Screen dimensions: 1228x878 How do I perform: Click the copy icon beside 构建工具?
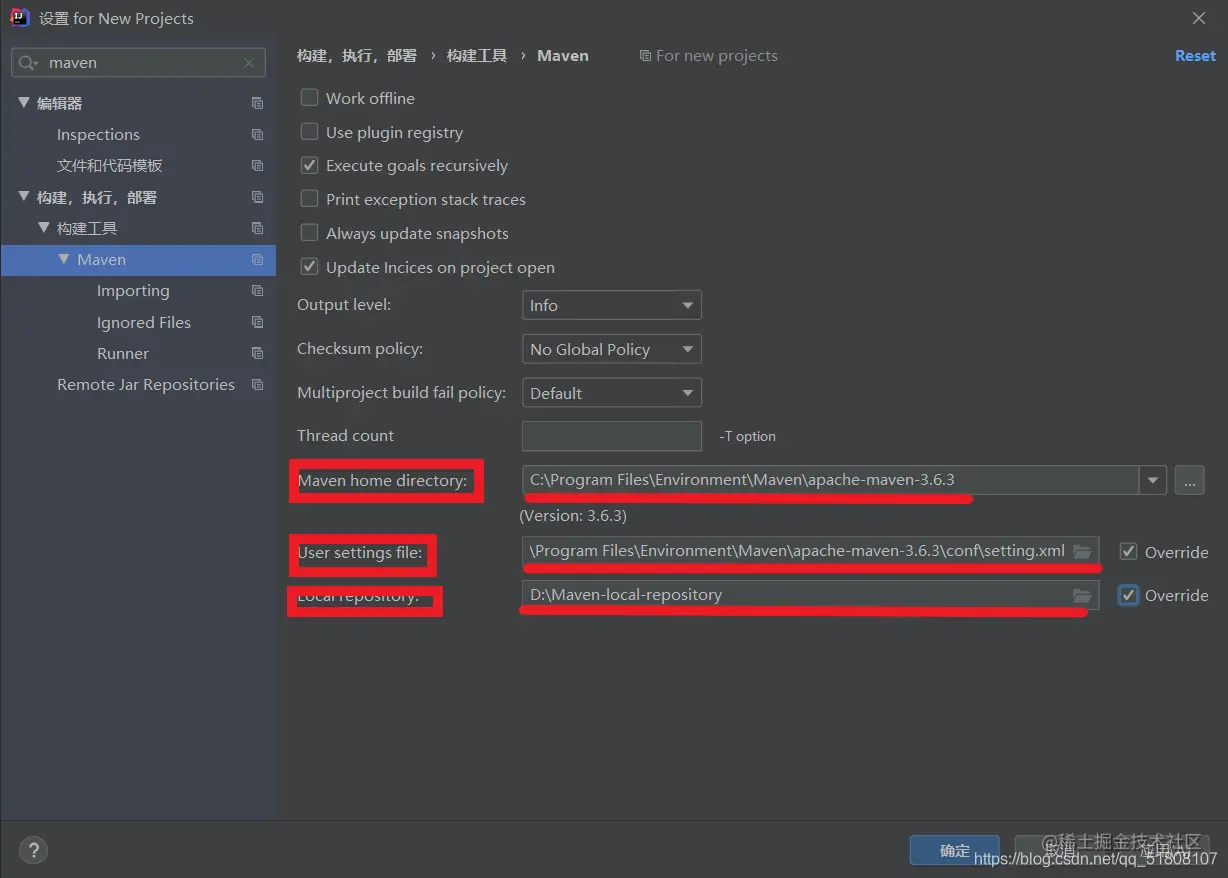click(257, 228)
